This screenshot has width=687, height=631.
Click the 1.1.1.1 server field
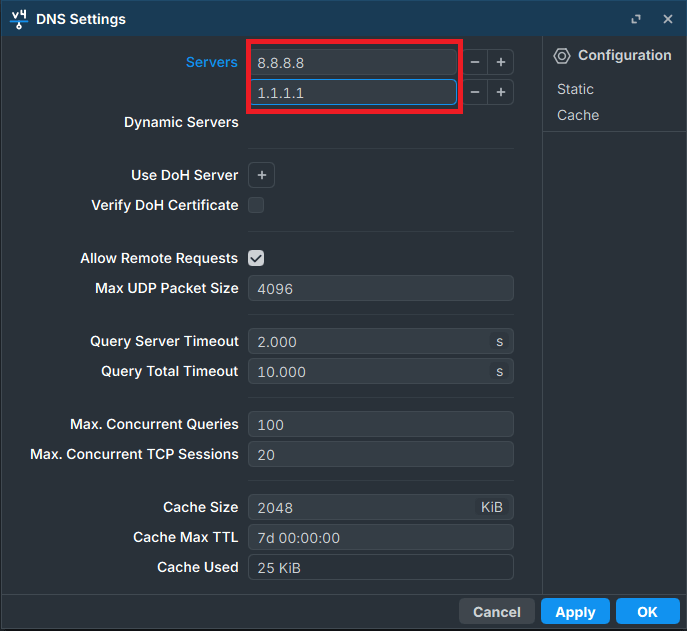click(354, 92)
